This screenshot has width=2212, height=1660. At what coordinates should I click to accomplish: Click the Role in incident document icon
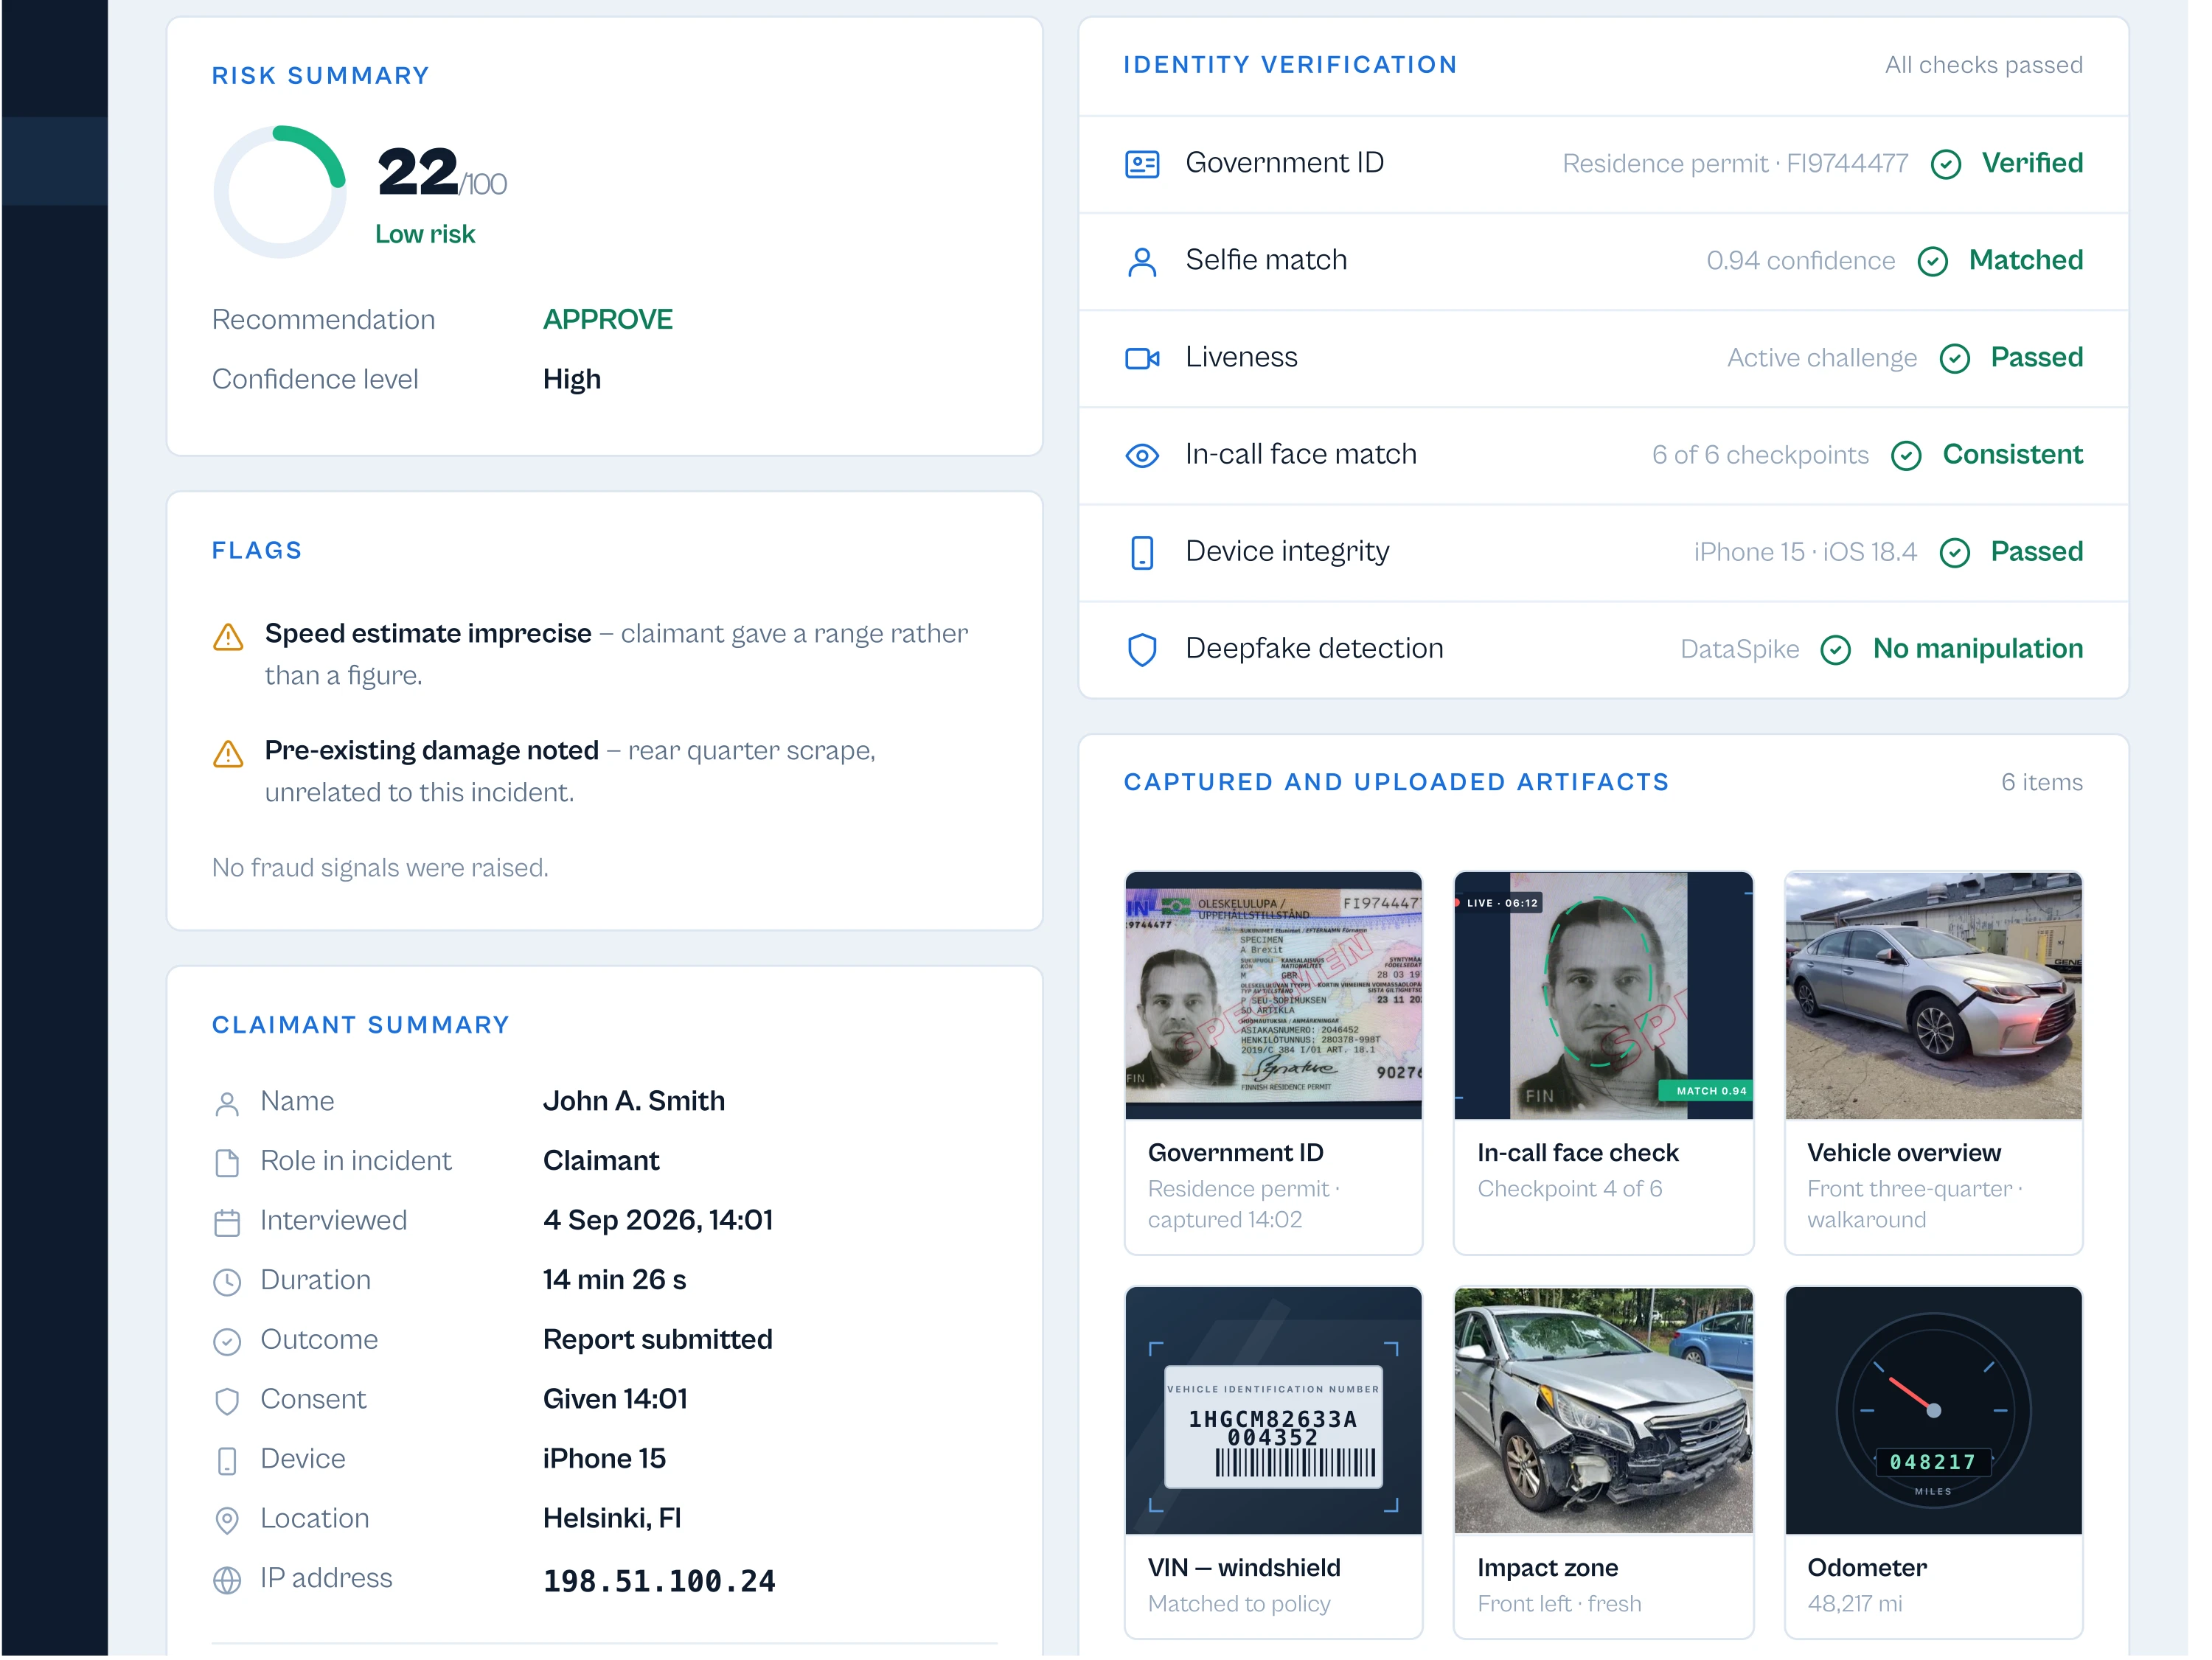coord(227,1163)
